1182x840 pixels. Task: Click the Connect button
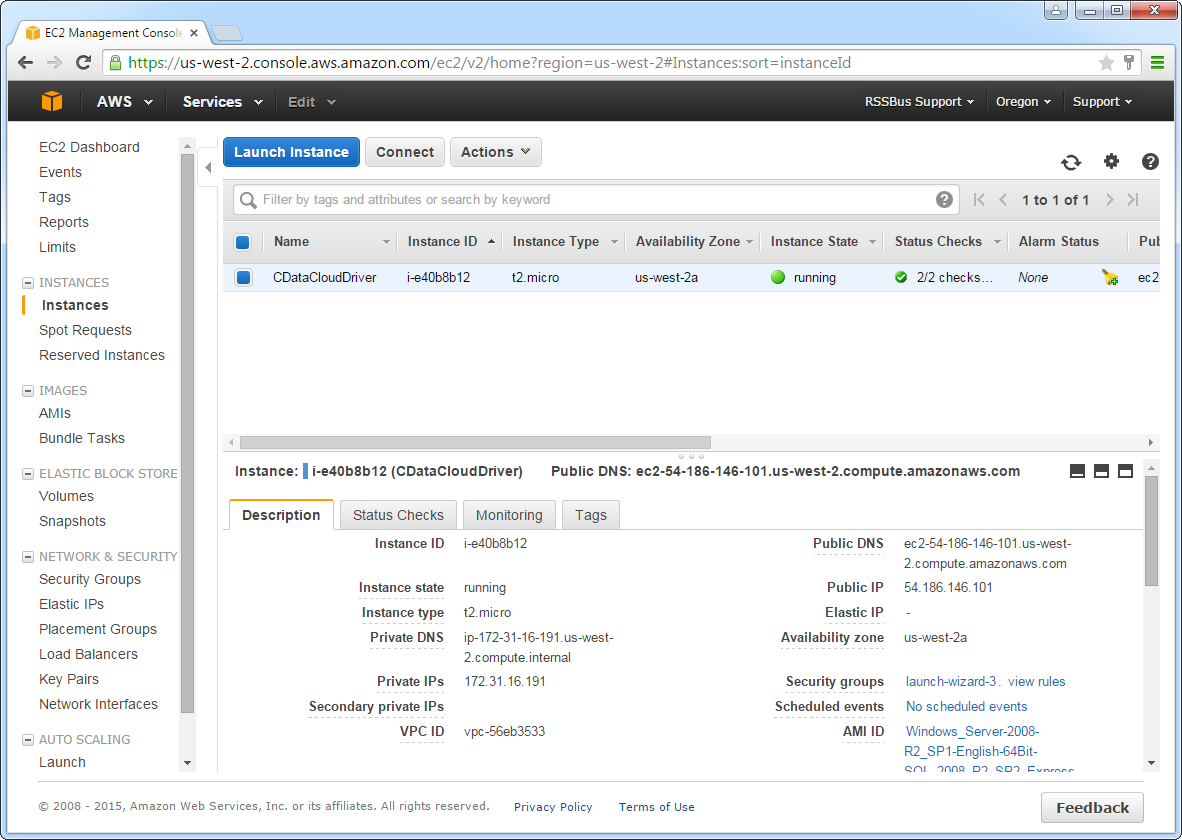(x=405, y=152)
